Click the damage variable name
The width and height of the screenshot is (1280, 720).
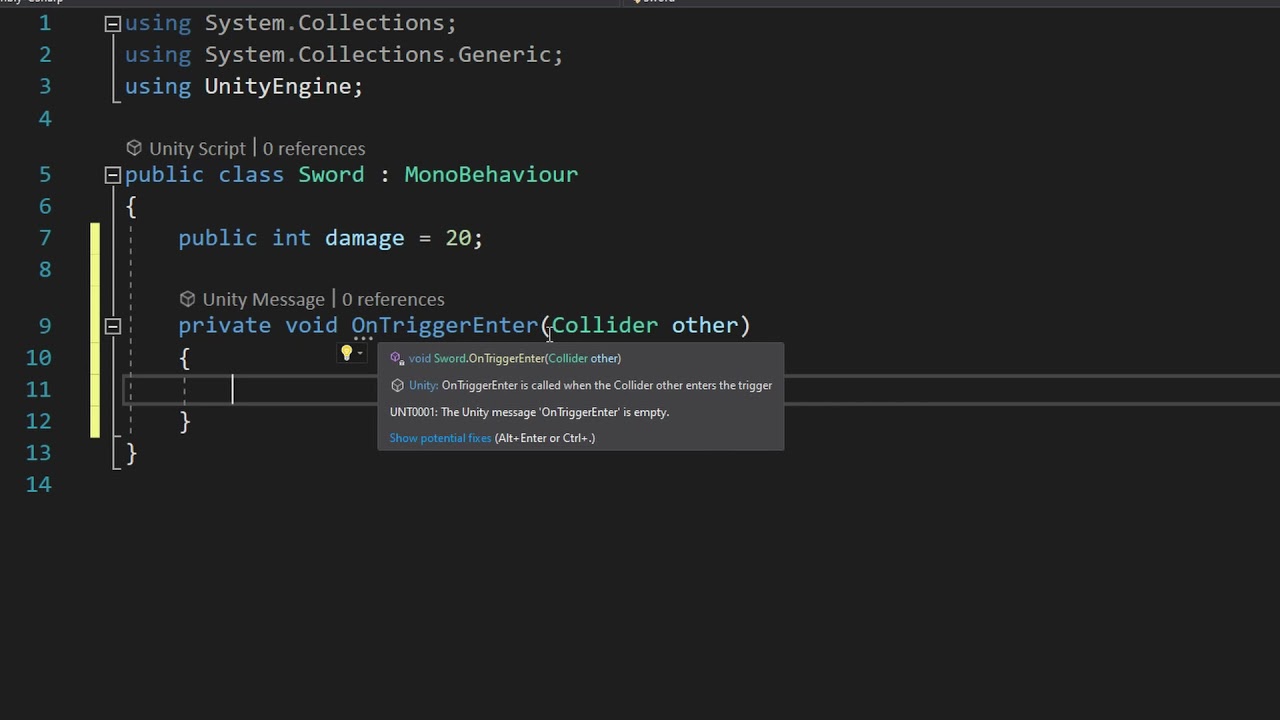[364, 238]
